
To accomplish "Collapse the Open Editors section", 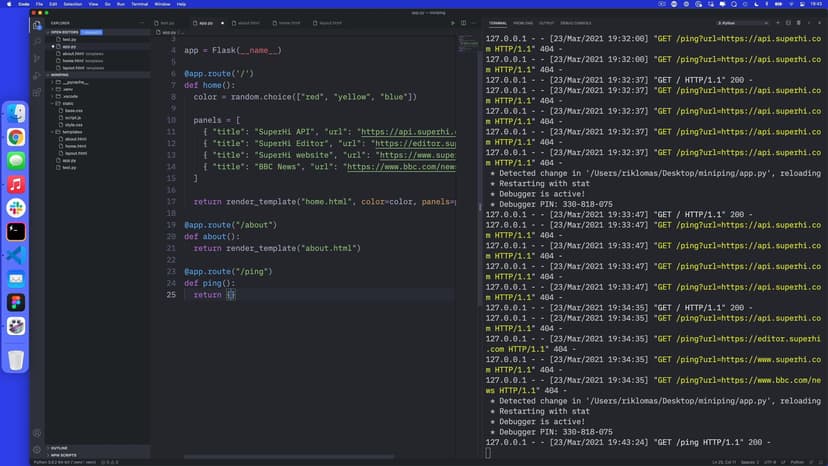I will point(63,32).
